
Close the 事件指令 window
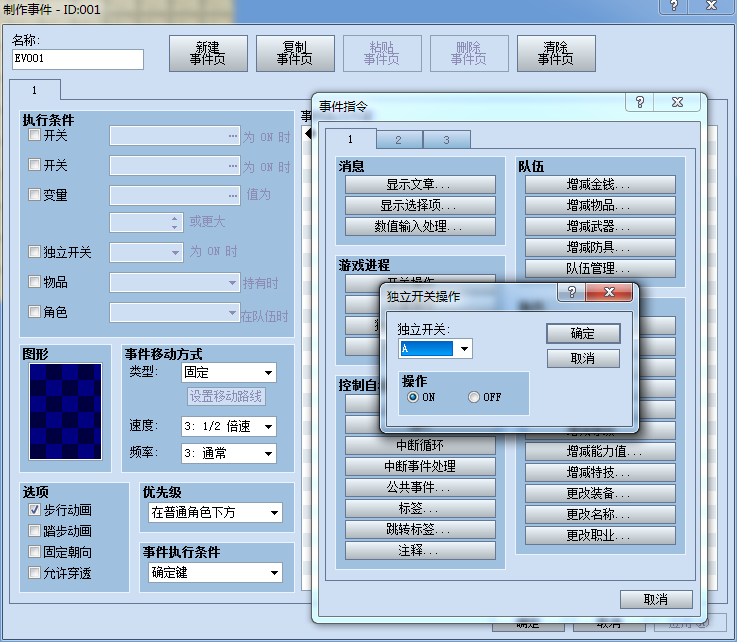(x=677, y=102)
